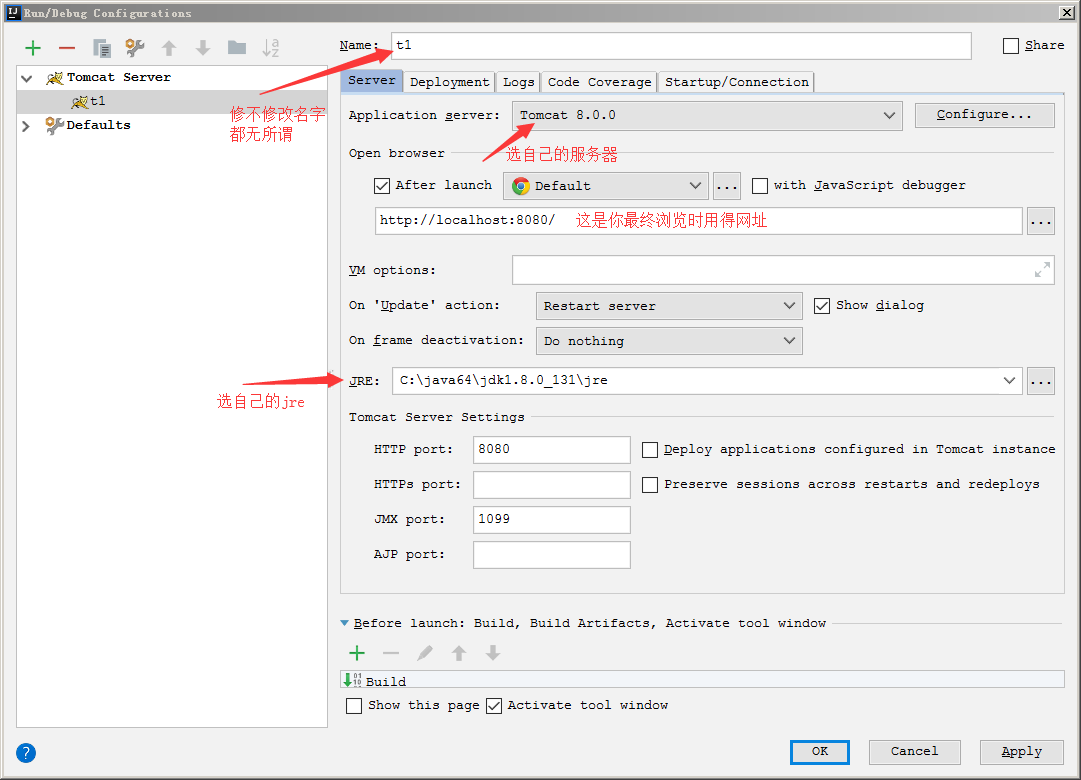This screenshot has height=780, width=1081.
Task: Add before-launch task with green plus
Action: point(357,652)
